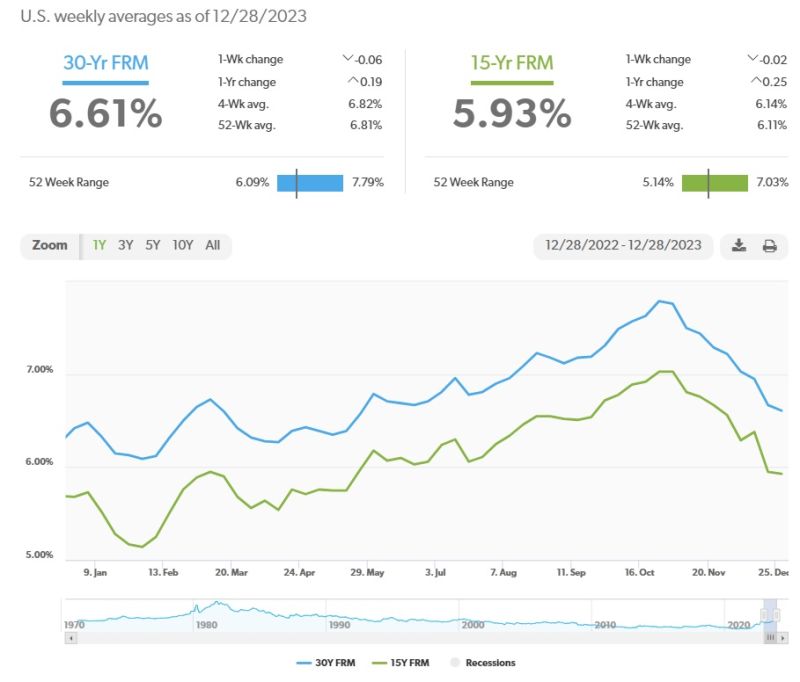Click the print chart icon
The height and width of the screenshot is (682, 800).
point(769,246)
